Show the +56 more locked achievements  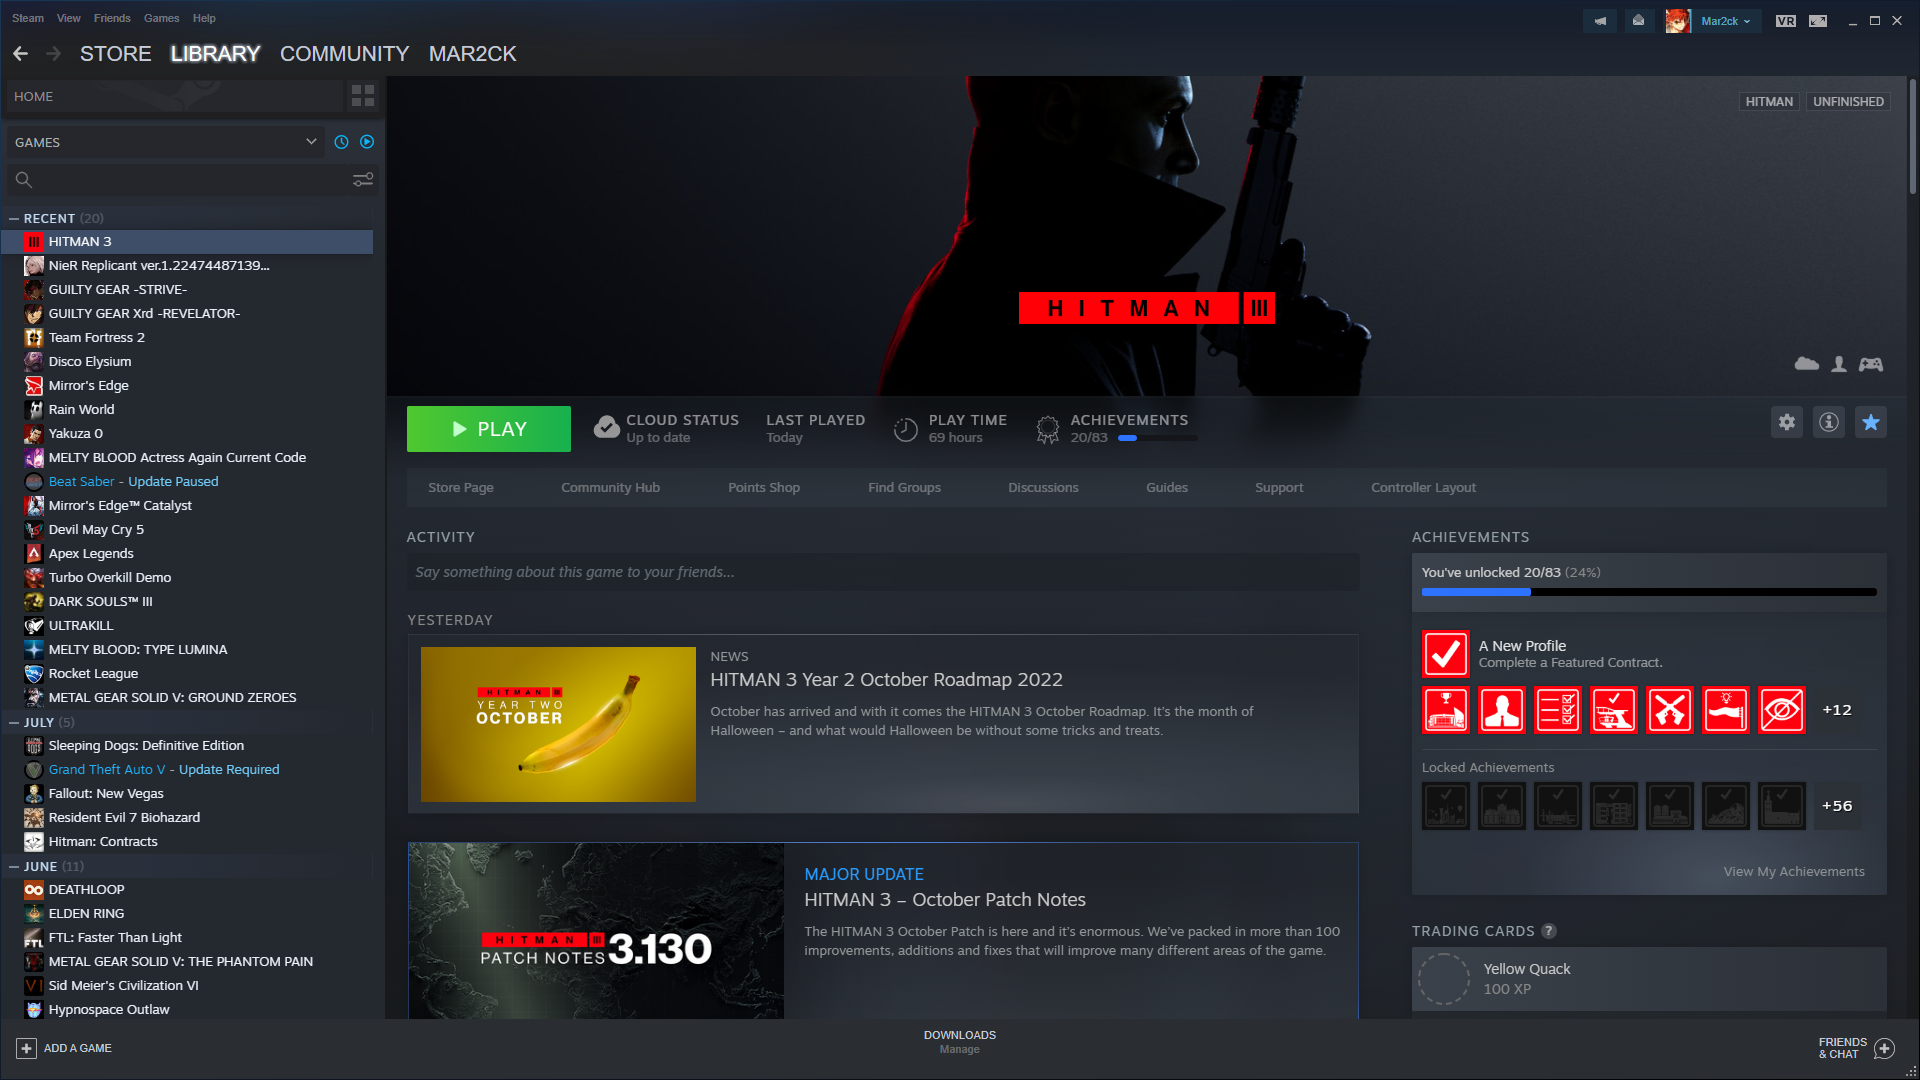(x=1837, y=806)
